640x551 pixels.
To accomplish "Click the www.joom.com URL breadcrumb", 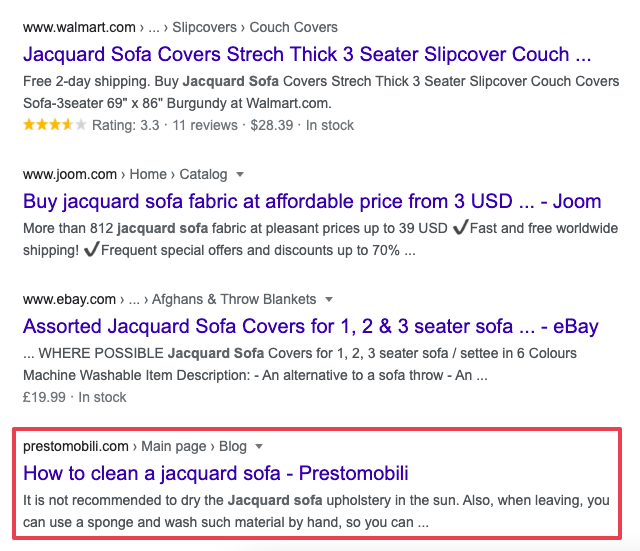I will point(70,174).
